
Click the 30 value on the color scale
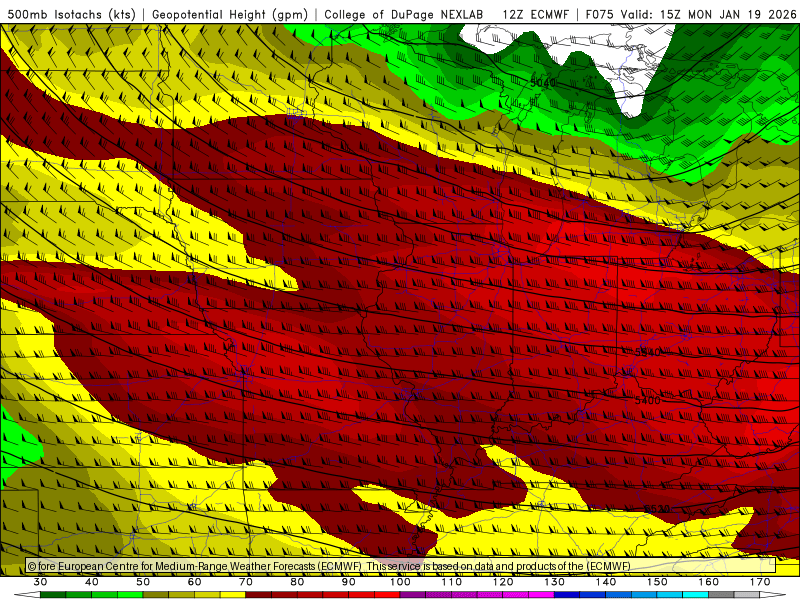[40, 582]
